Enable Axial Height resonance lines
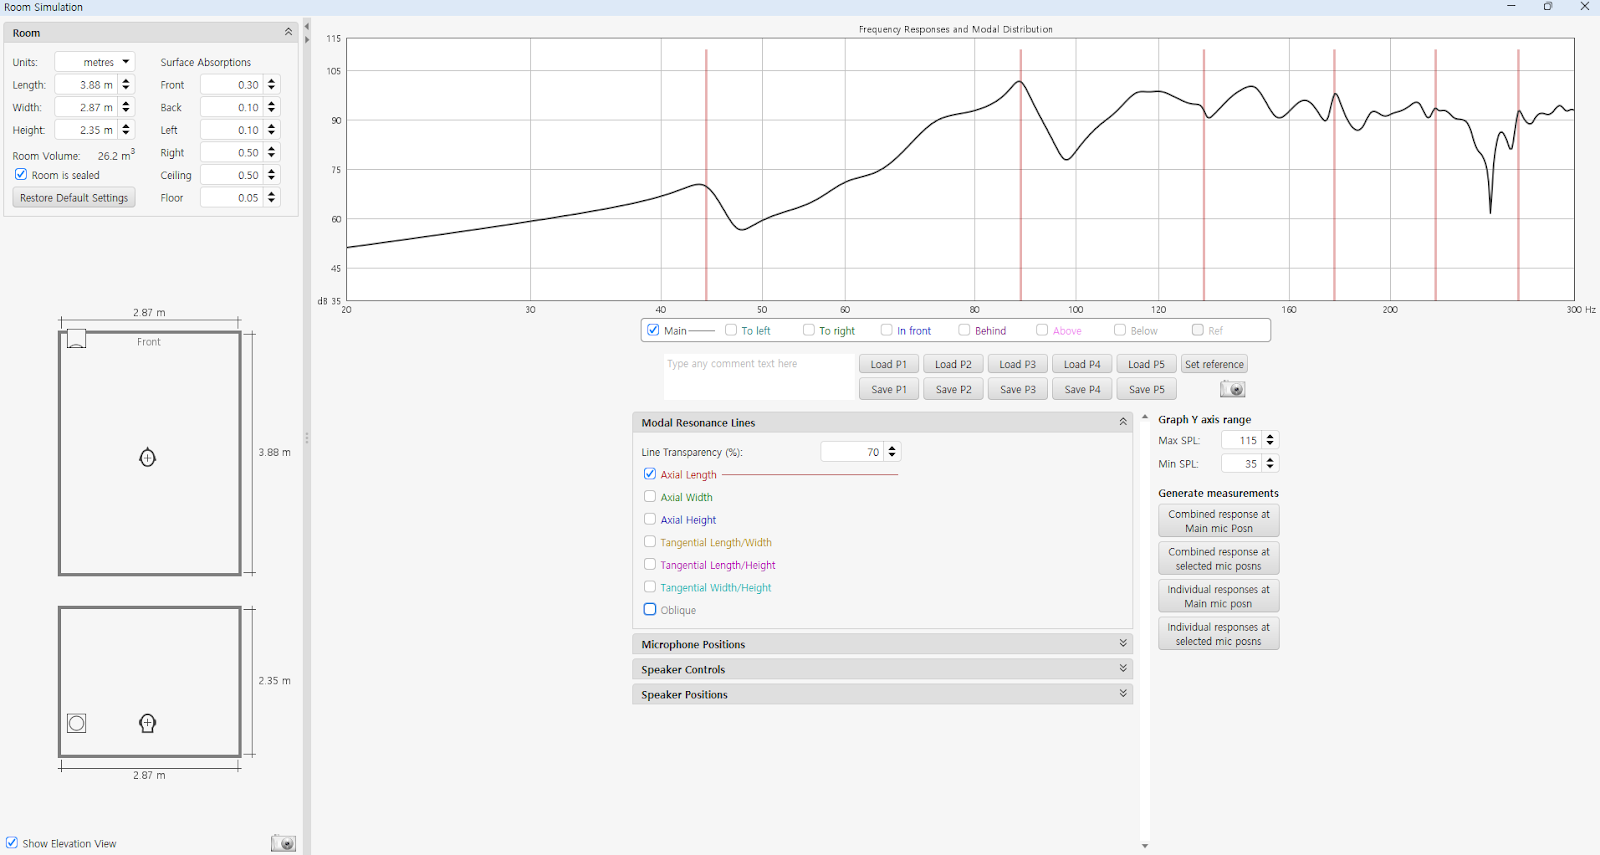The height and width of the screenshot is (855, 1600). [650, 519]
